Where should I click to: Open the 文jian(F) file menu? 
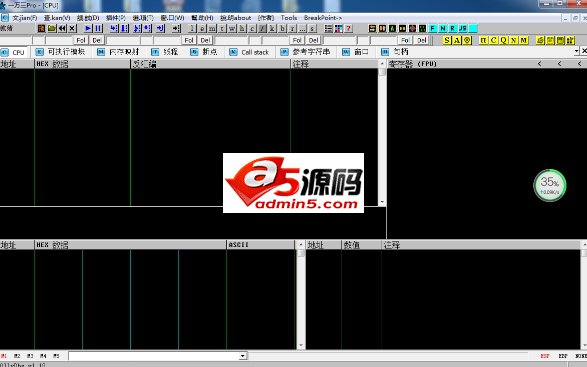[25, 18]
